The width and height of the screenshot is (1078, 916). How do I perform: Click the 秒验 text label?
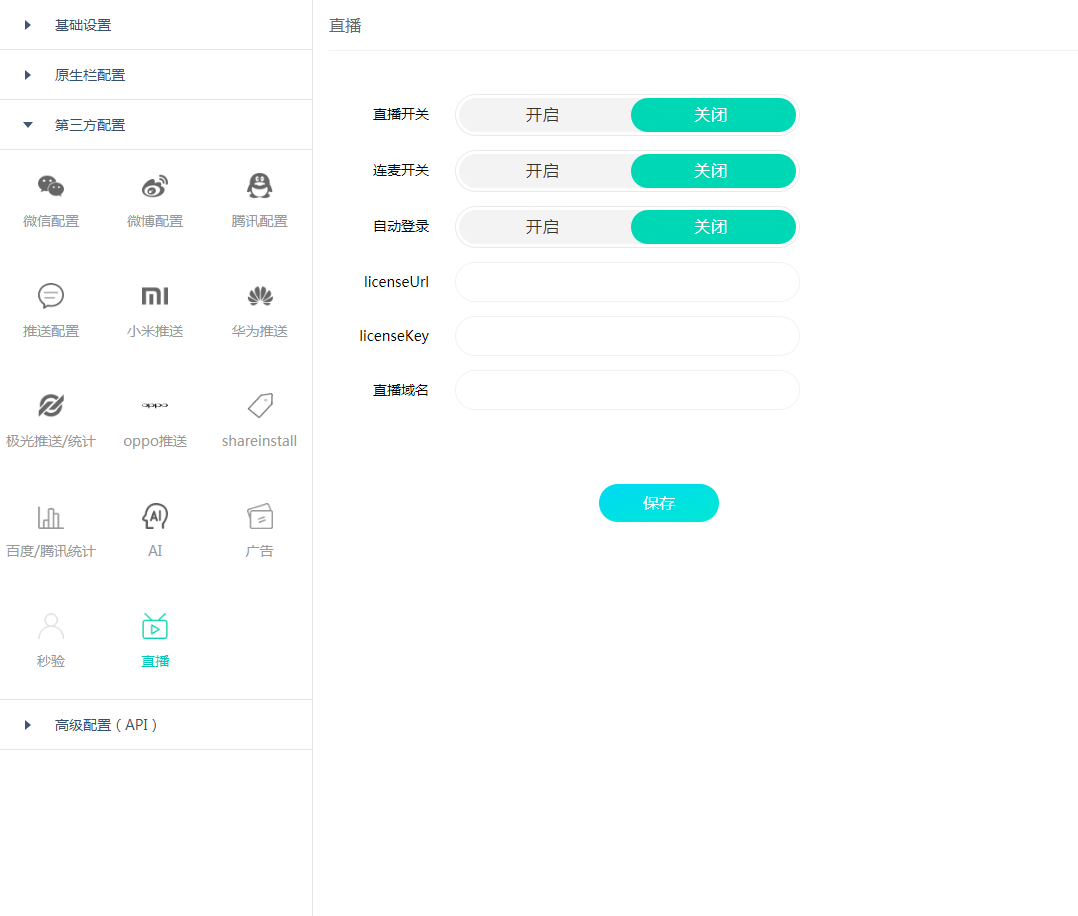click(51, 661)
